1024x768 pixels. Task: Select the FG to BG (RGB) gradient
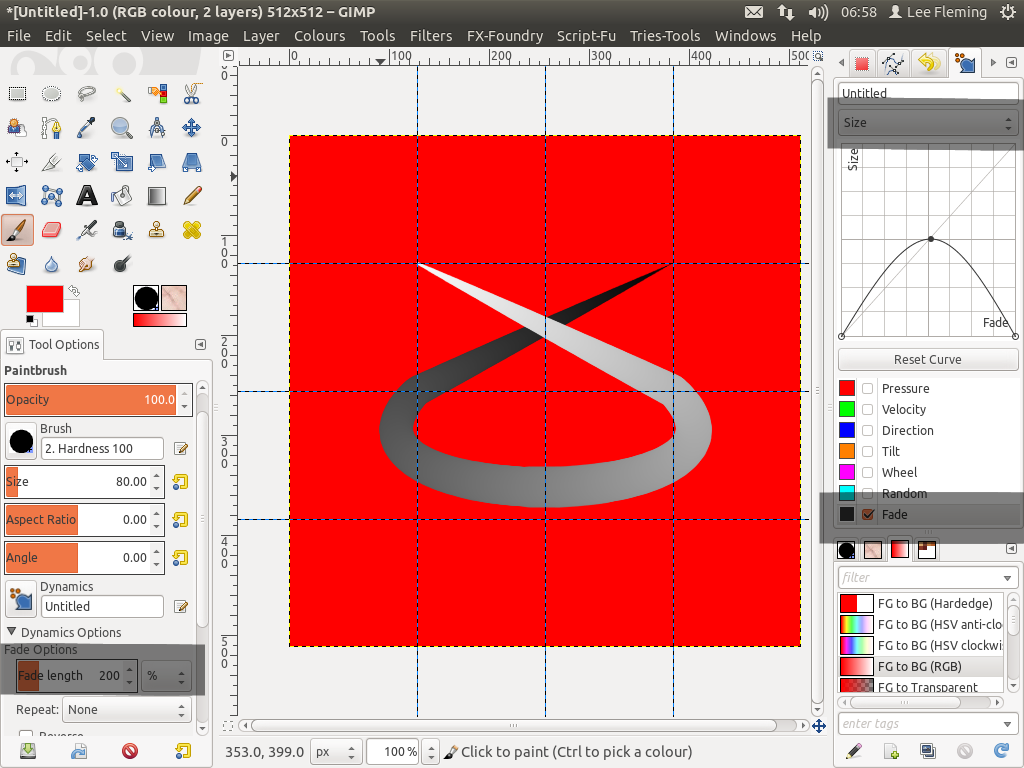(x=921, y=667)
